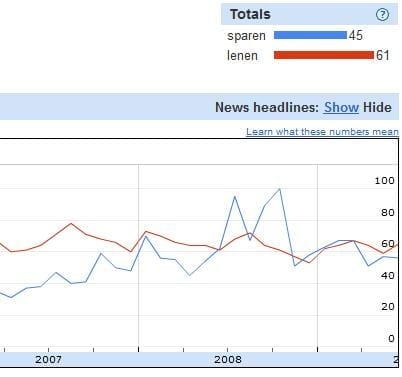Open the Totals help question mark icon
This screenshot has height=377, width=402.
(382, 14)
